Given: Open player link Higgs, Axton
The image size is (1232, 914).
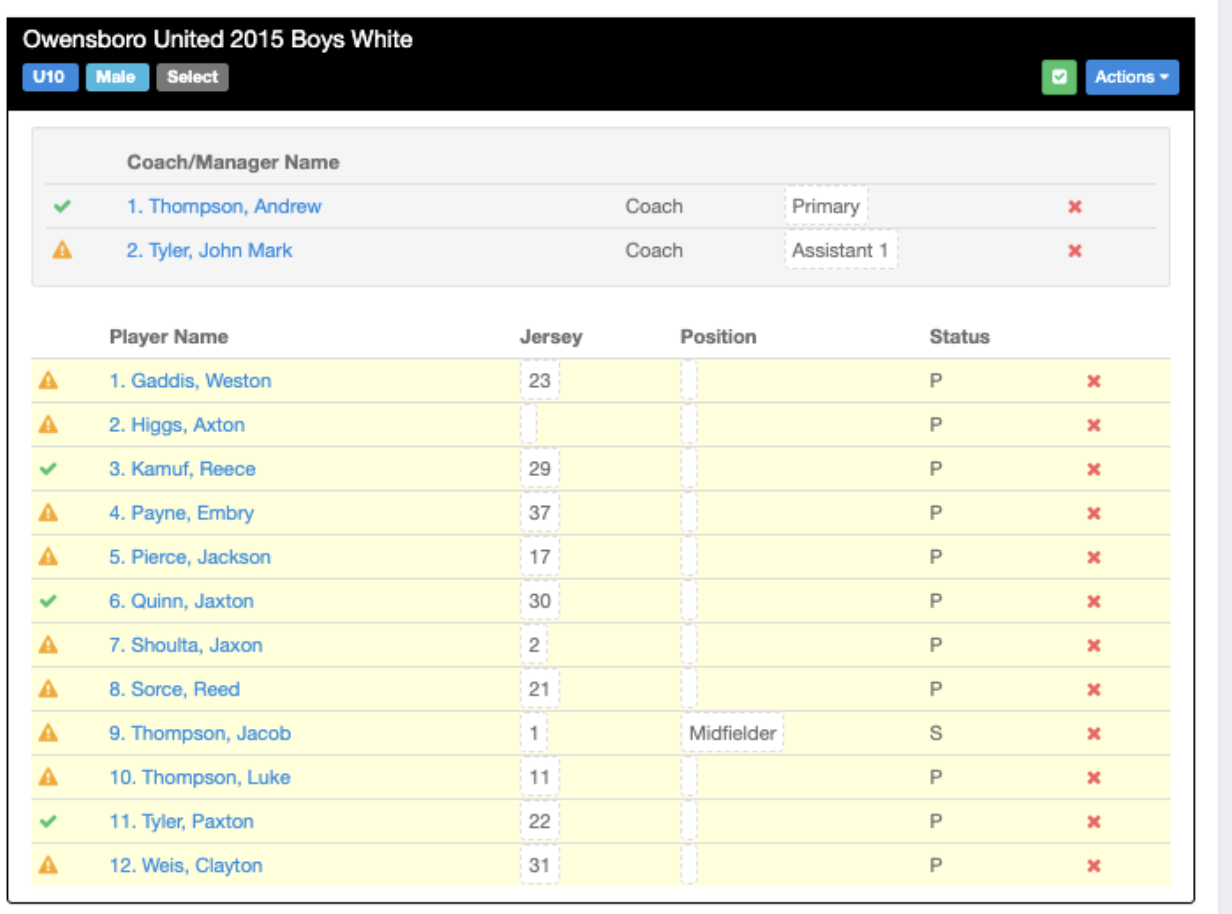Looking at the screenshot, I should [x=177, y=425].
